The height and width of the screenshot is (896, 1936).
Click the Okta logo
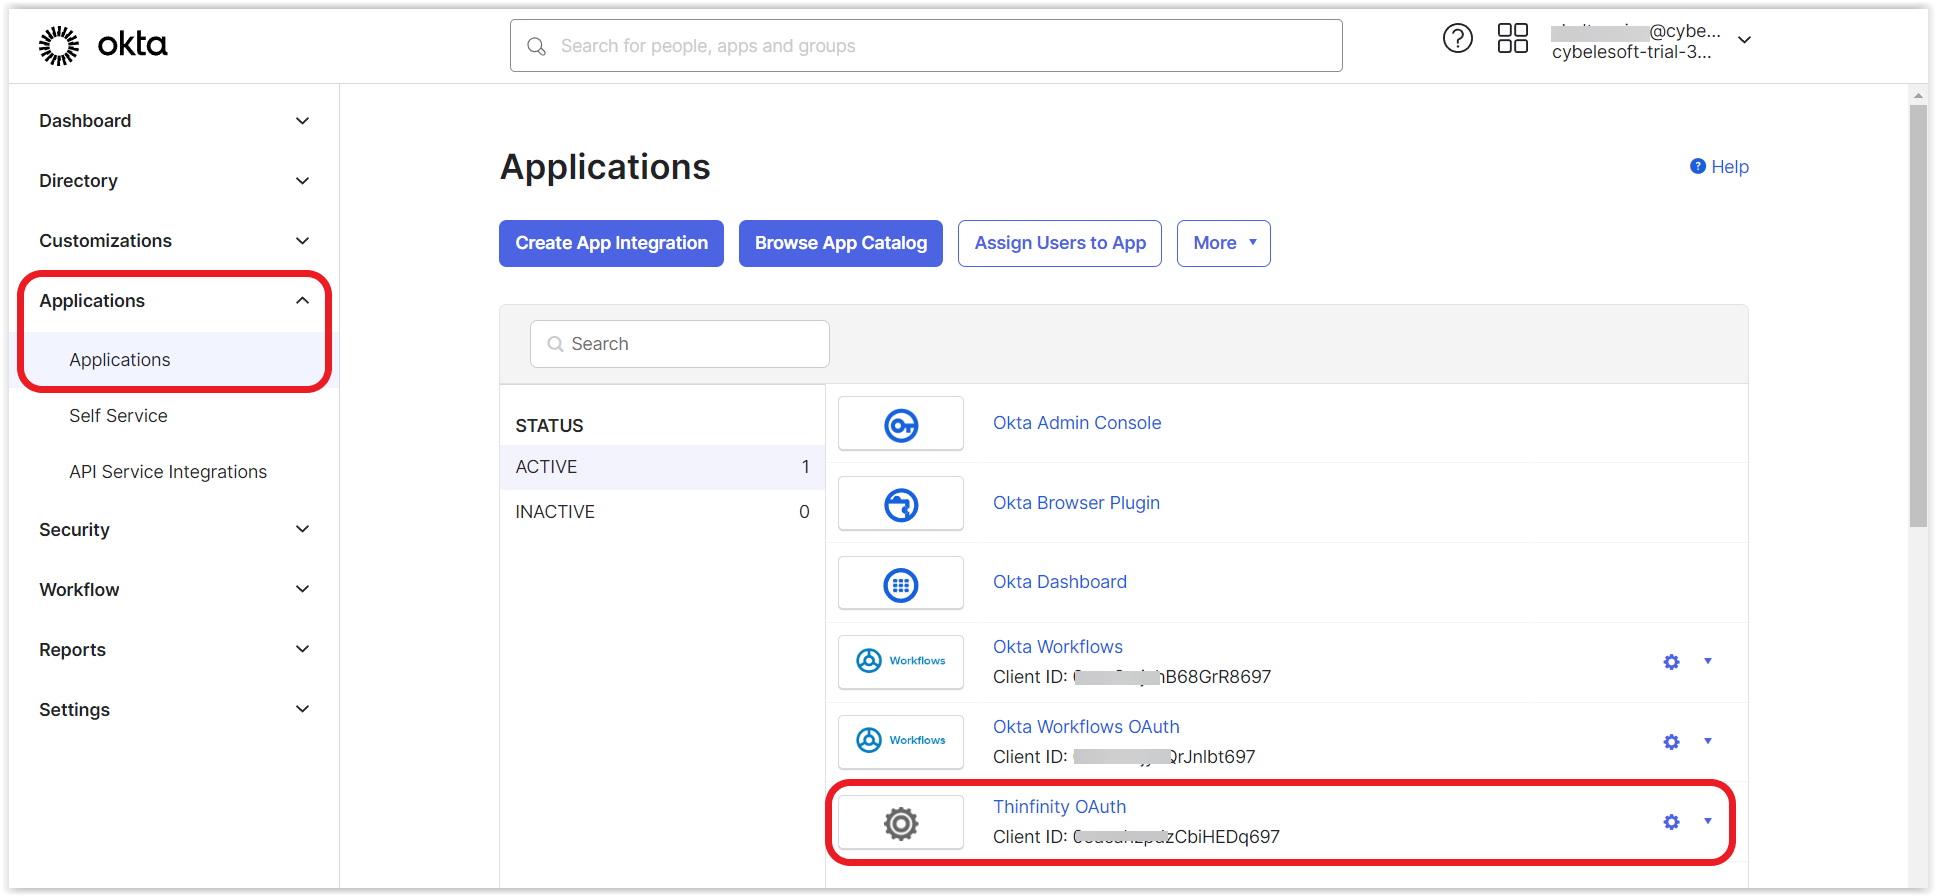point(103,45)
